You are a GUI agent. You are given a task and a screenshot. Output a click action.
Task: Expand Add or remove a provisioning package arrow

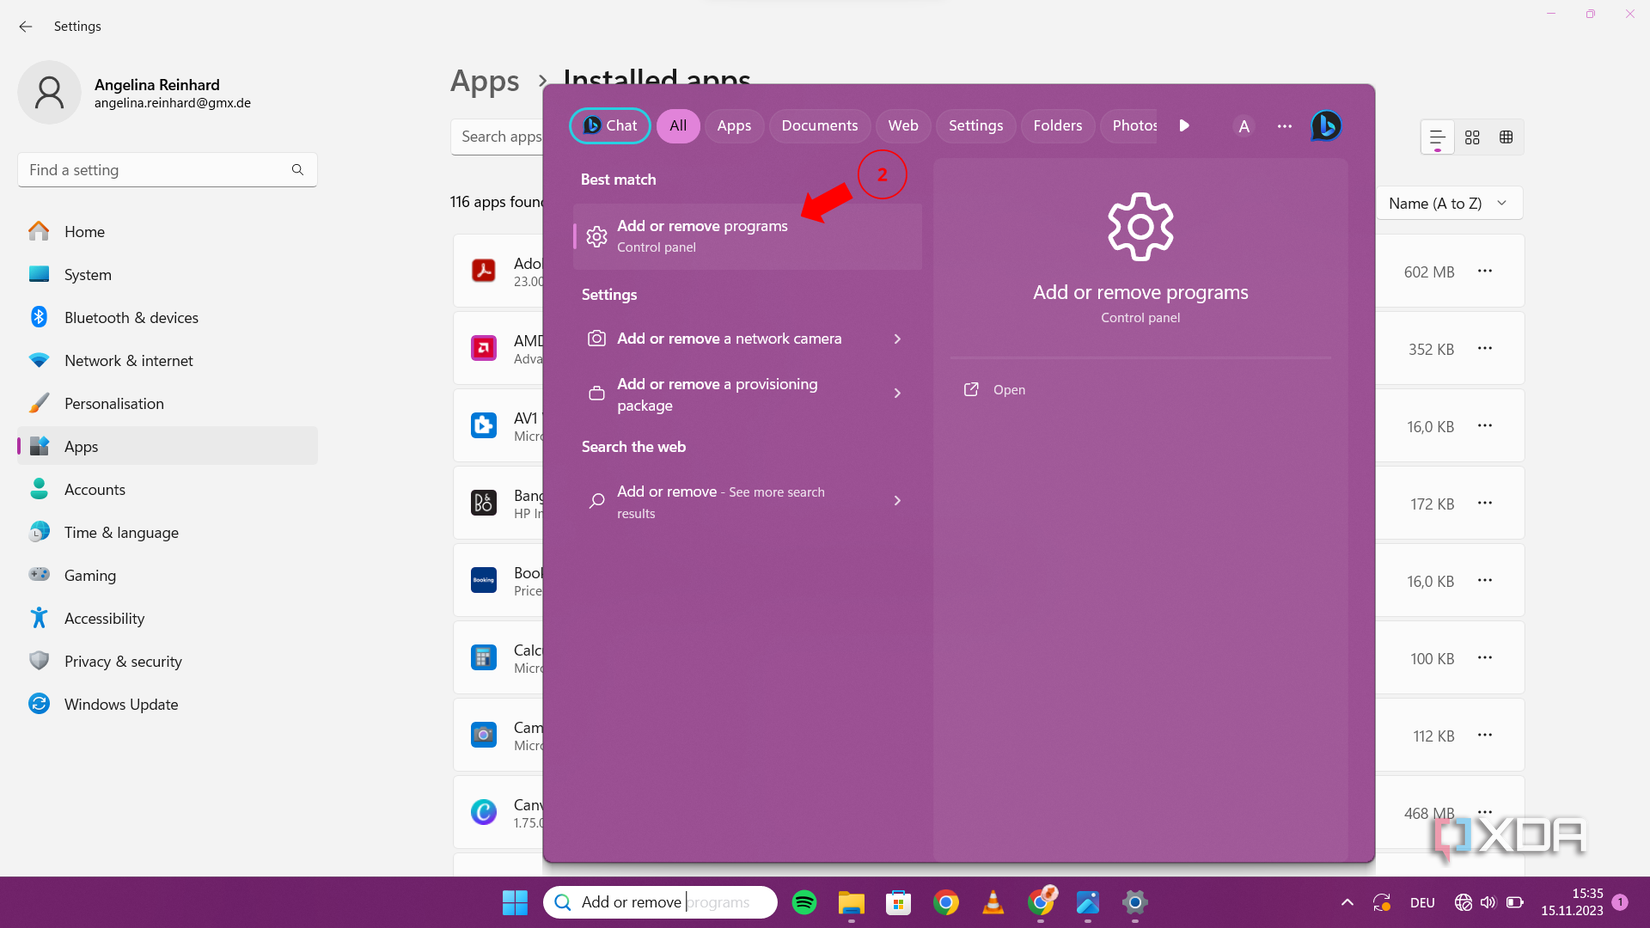pyautogui.click(x=897, y=394)
